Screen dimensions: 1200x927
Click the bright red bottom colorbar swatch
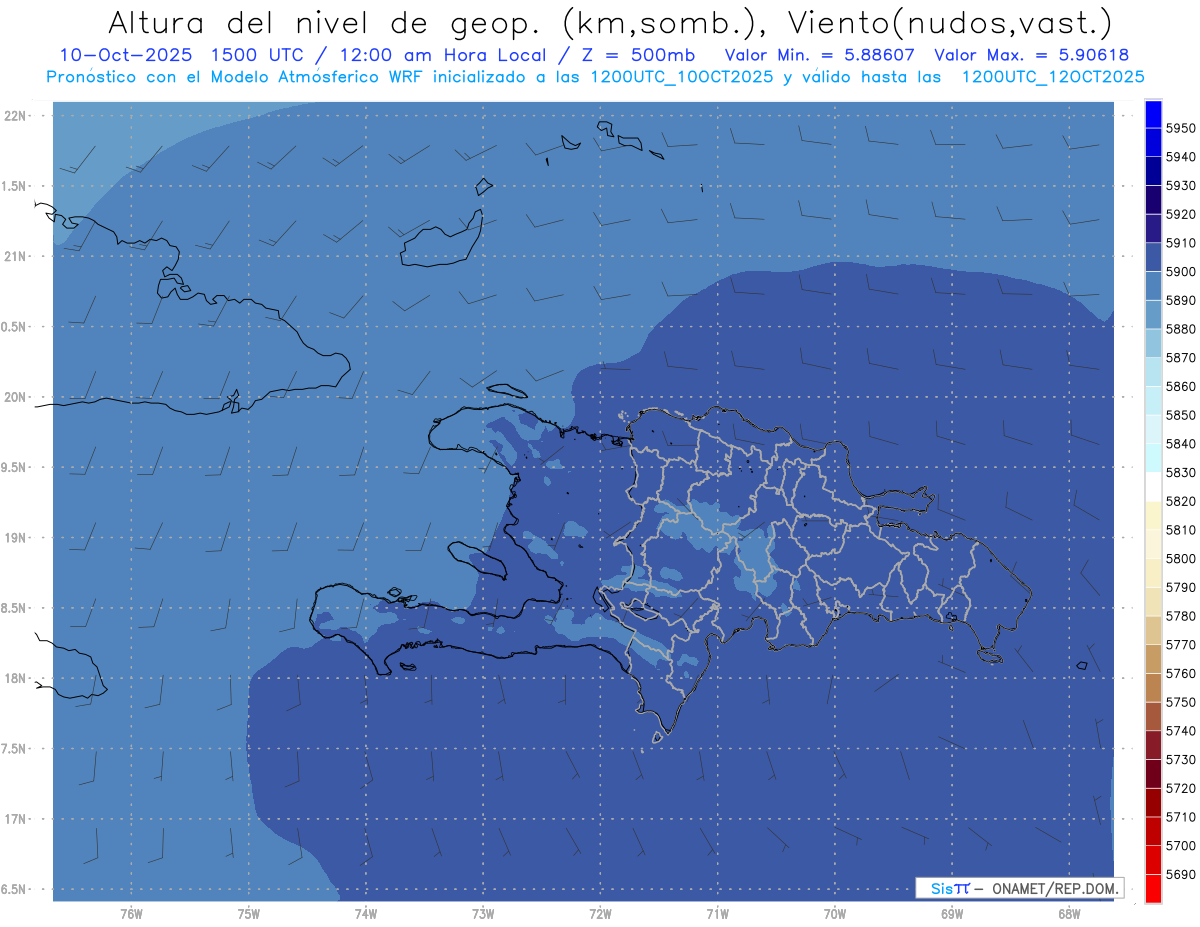[1152, 888]
